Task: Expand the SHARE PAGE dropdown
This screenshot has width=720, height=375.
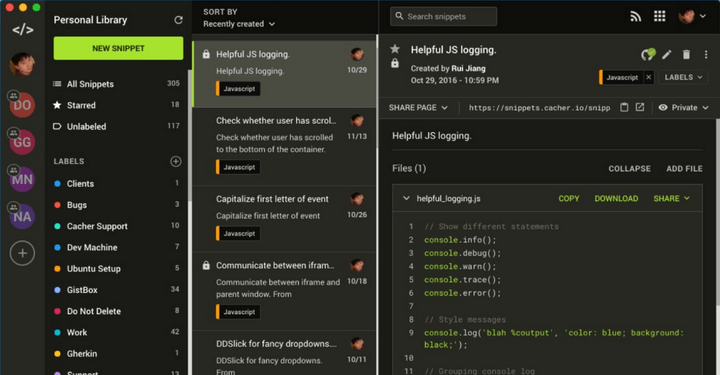Action: click(418, 107)
